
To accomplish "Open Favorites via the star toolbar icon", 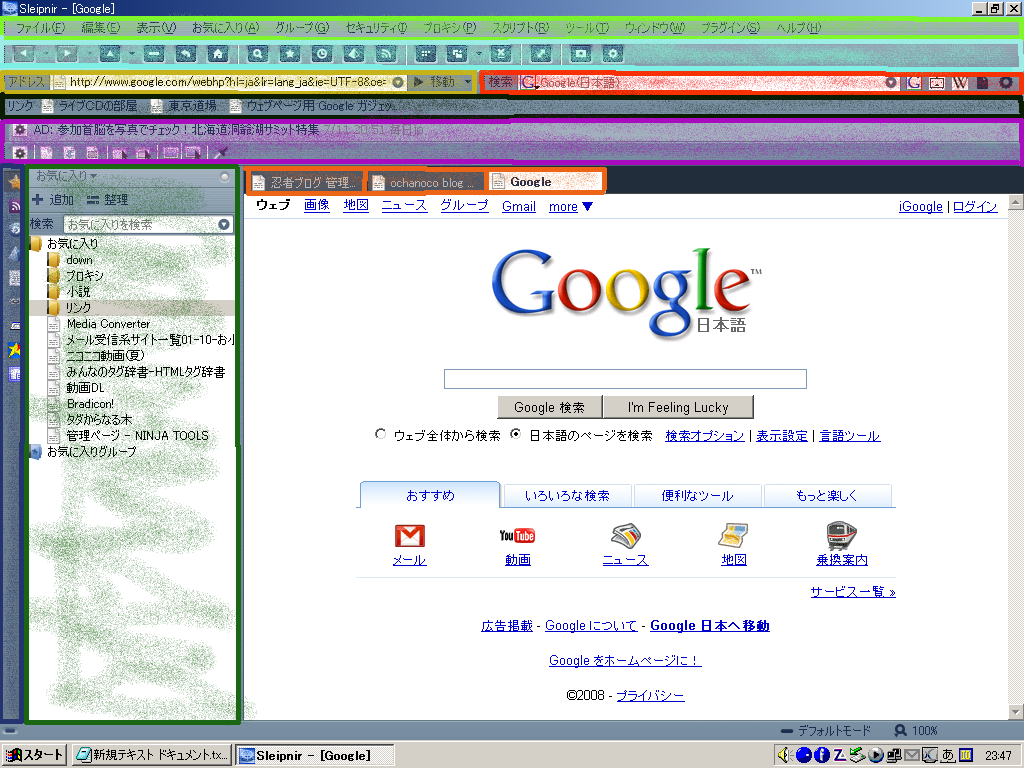I will 289,54.
